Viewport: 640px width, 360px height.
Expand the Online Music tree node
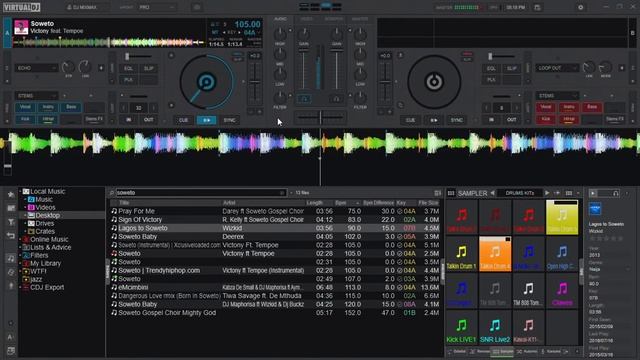[x=20, y=240]
